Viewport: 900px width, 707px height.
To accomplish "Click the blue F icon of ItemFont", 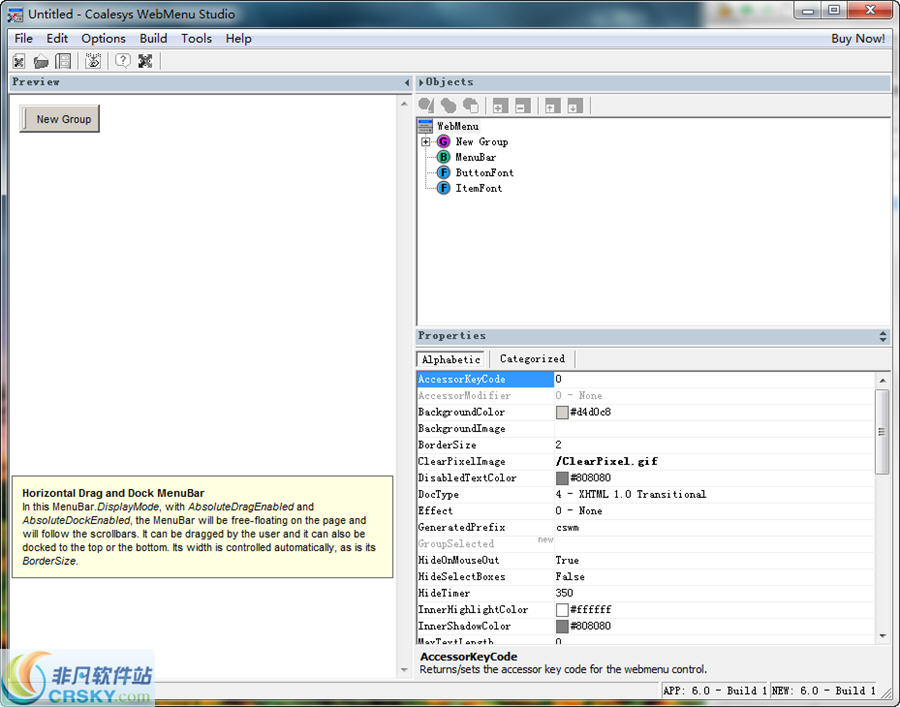I will coord(444,188).
